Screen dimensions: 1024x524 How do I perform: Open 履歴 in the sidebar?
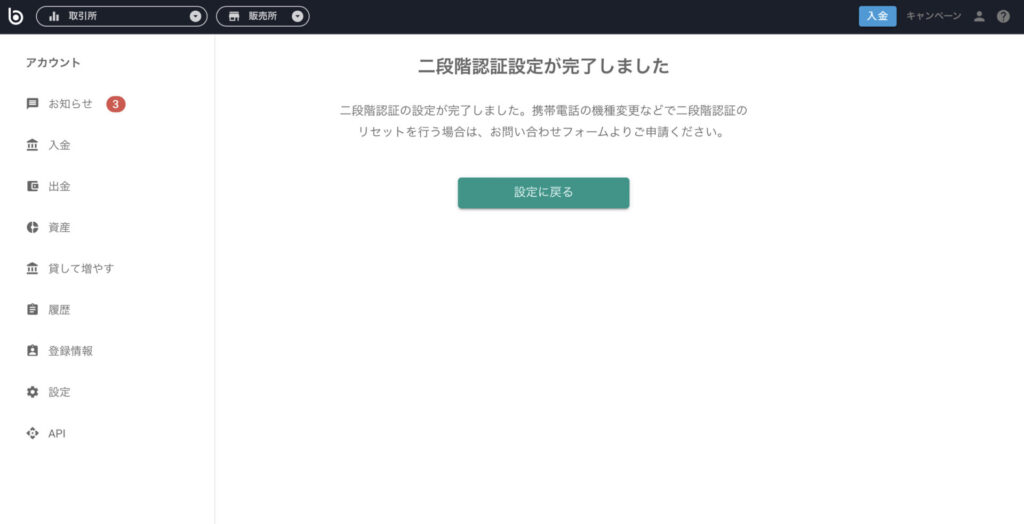click(x=59, y=310)
